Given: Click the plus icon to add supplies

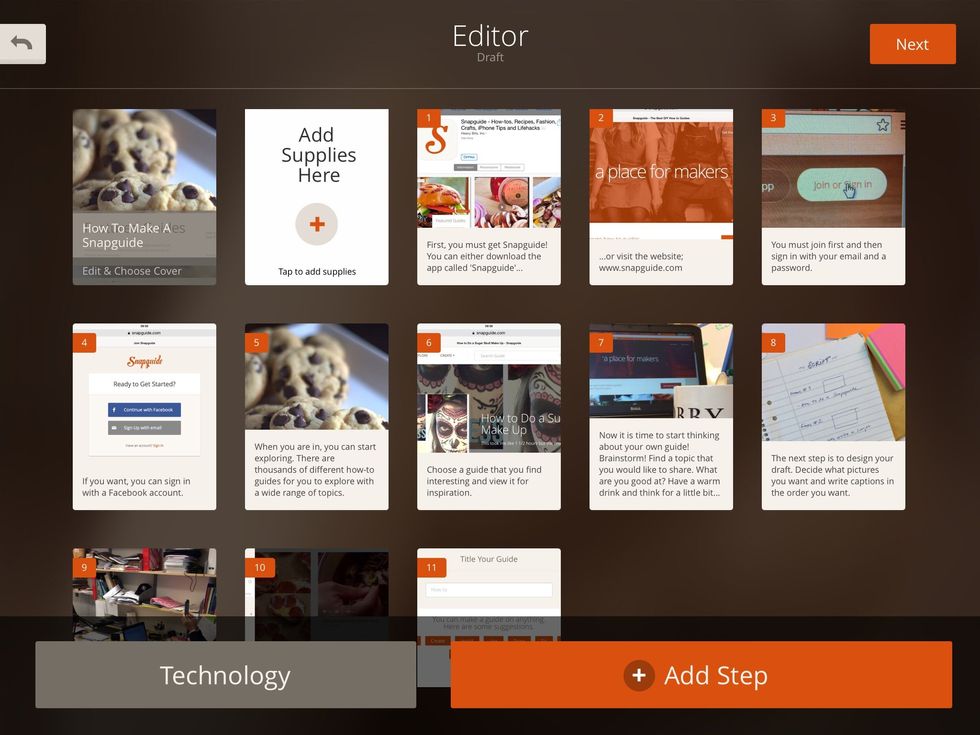Looking at the screenshot, I should click(x=317, y=224).
